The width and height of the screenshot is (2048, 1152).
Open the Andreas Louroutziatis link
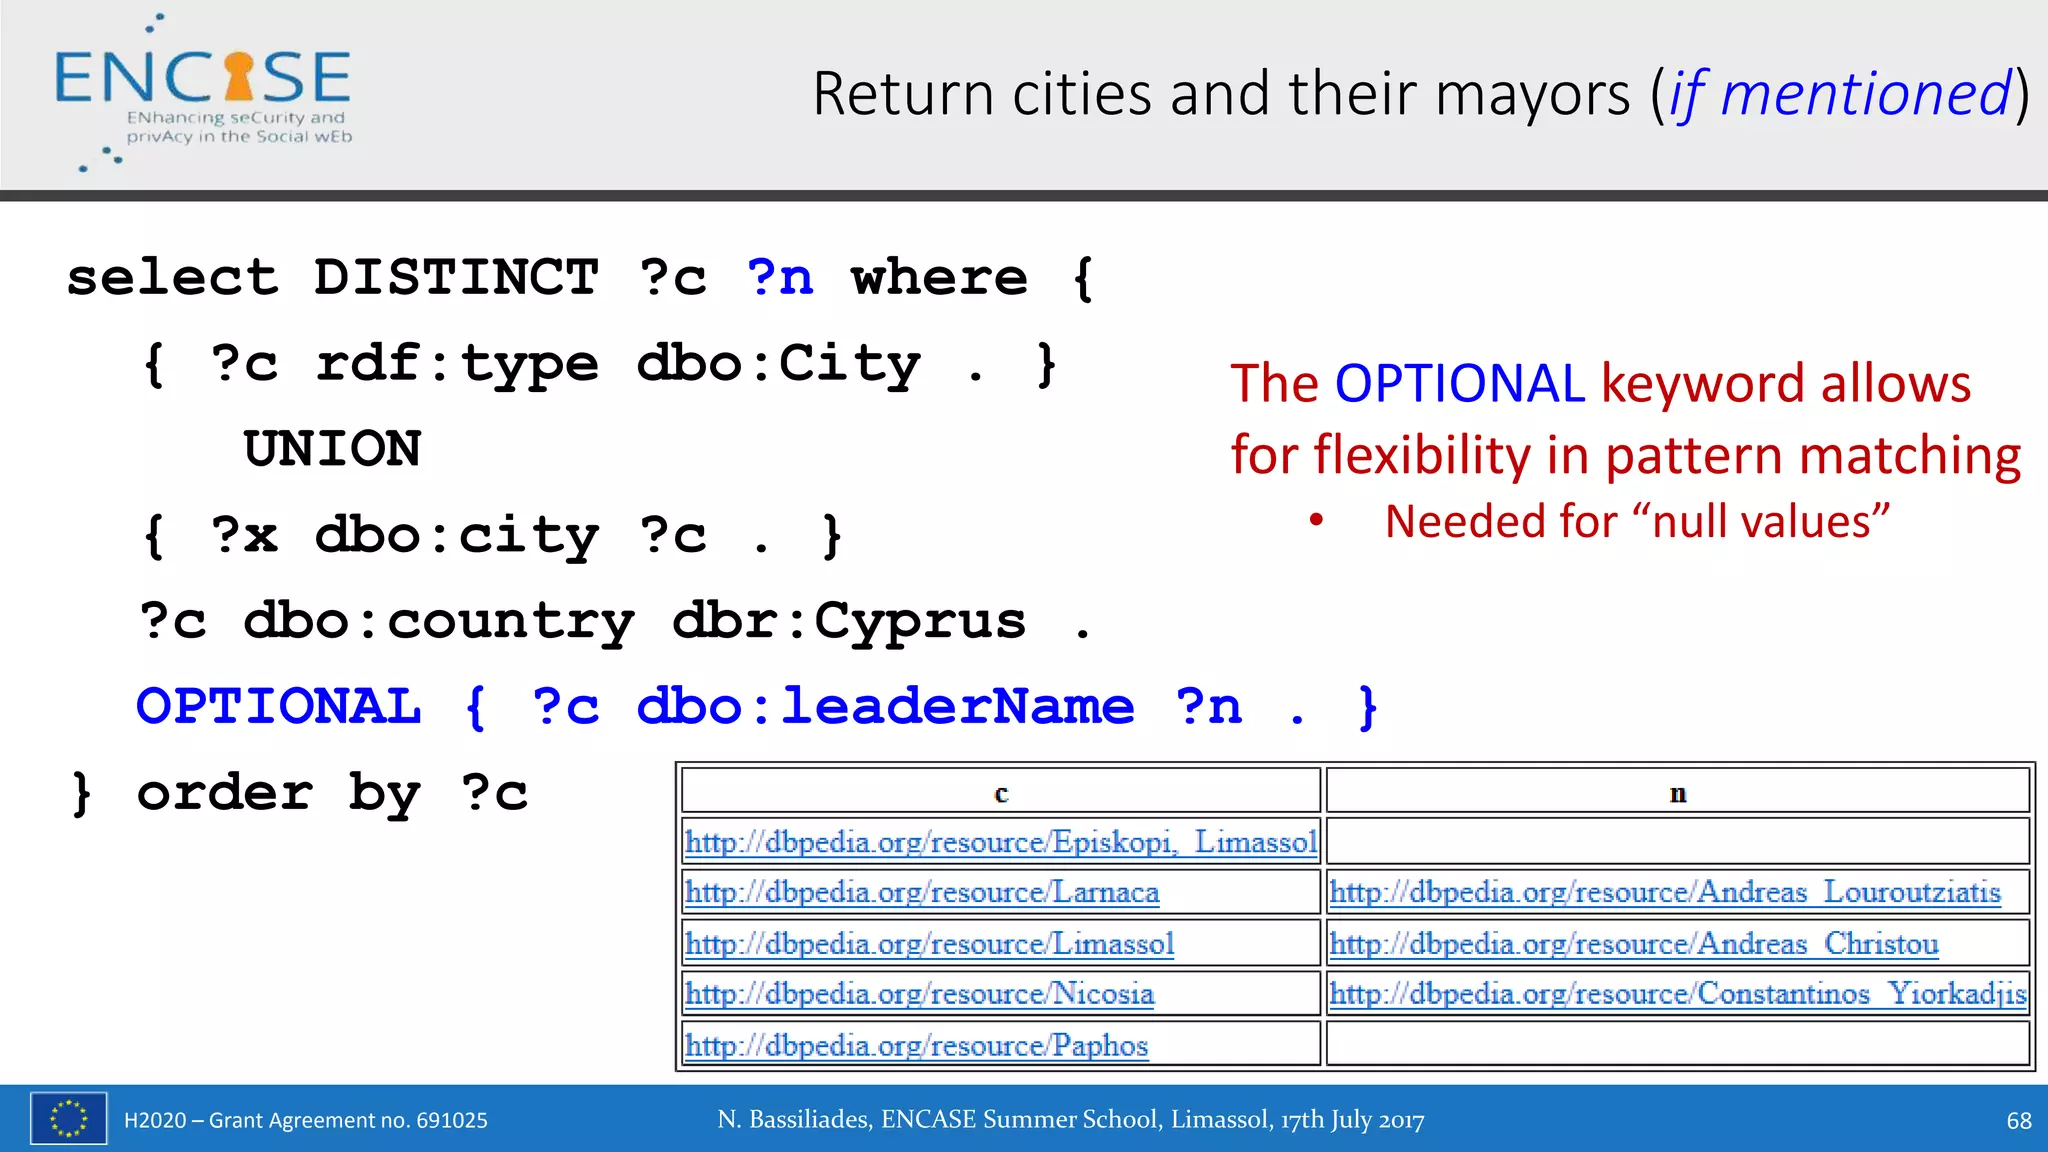tap(1665, 892)
